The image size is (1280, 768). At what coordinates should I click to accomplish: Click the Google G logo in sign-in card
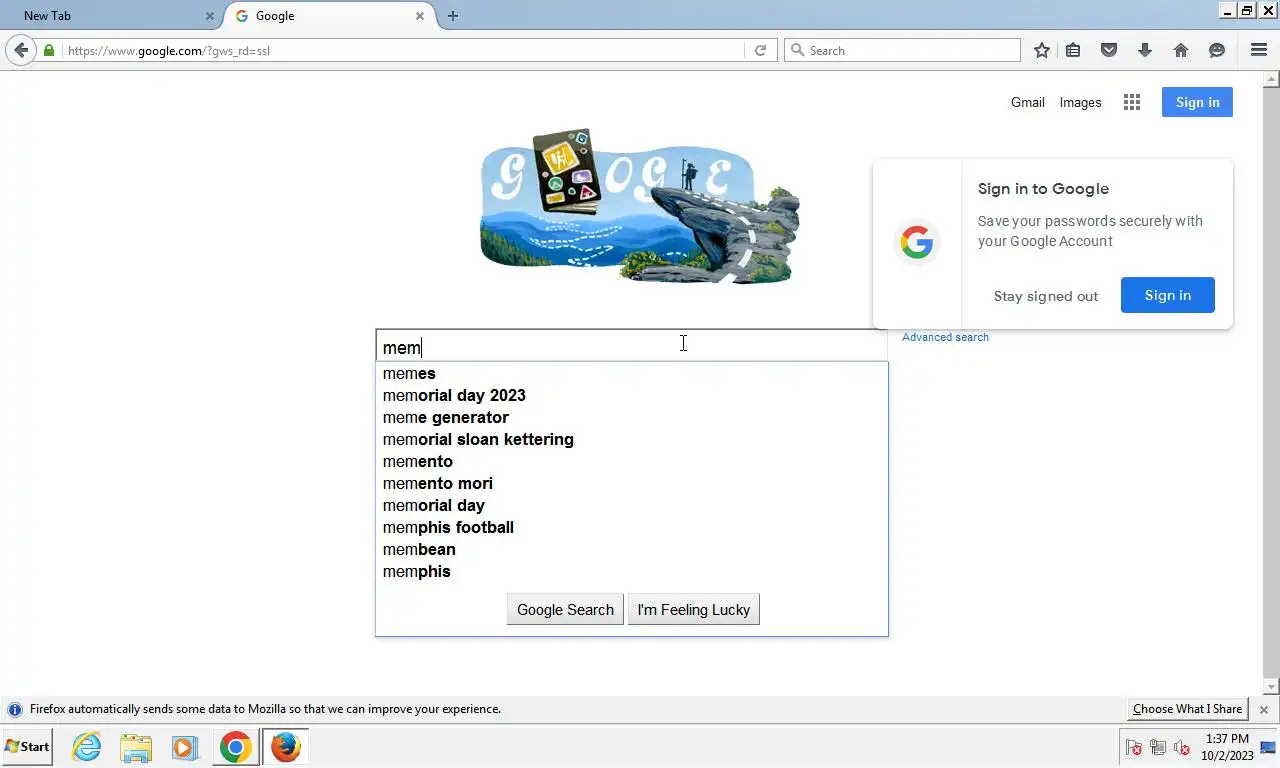pyautogui.click(x=916, y=242)
